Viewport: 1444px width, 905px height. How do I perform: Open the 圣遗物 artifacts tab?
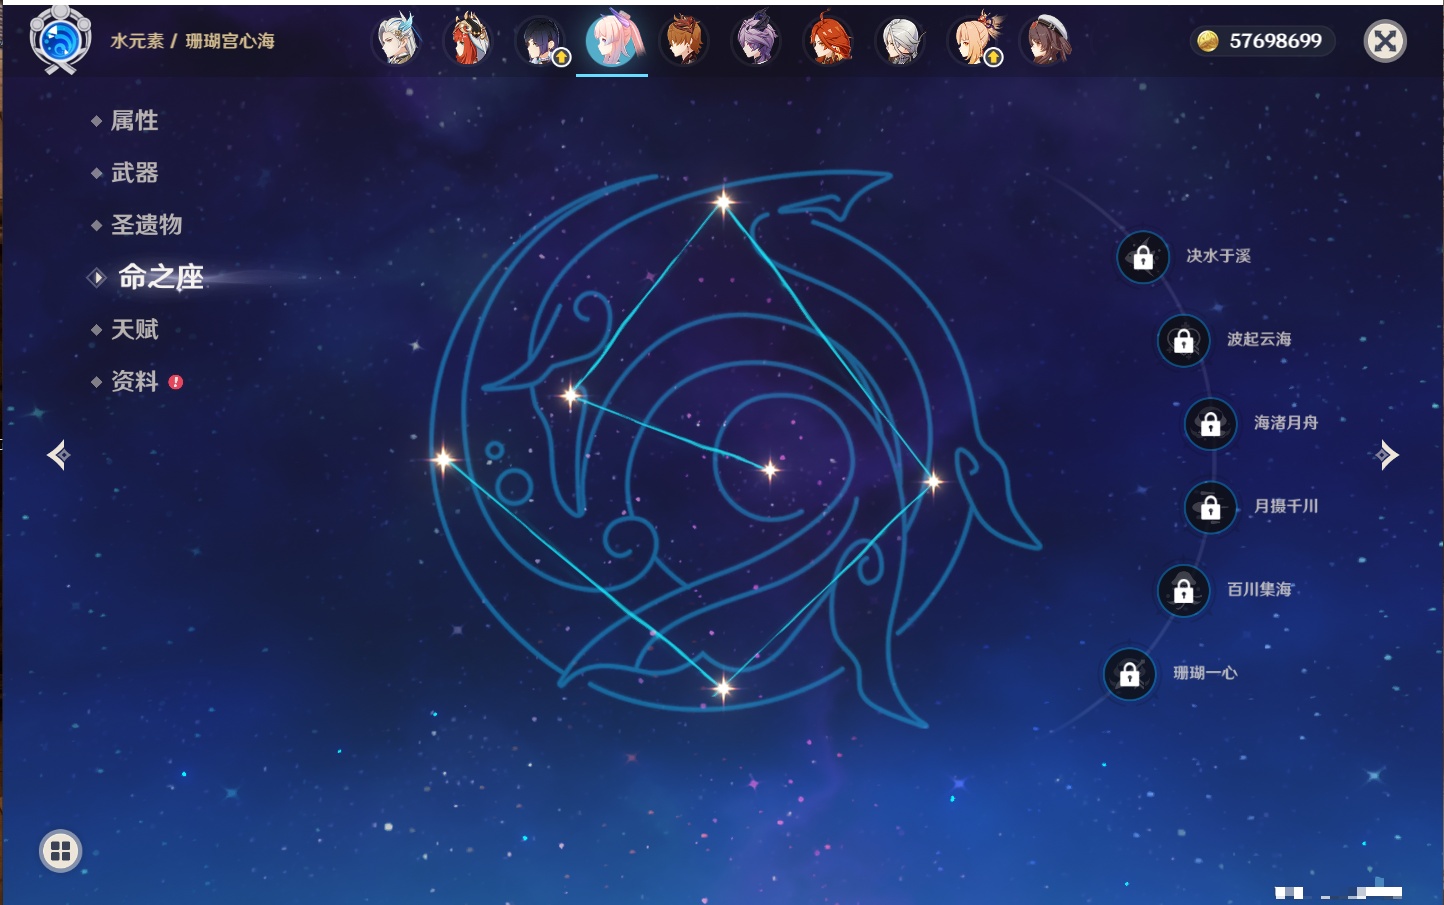point(146,225)
